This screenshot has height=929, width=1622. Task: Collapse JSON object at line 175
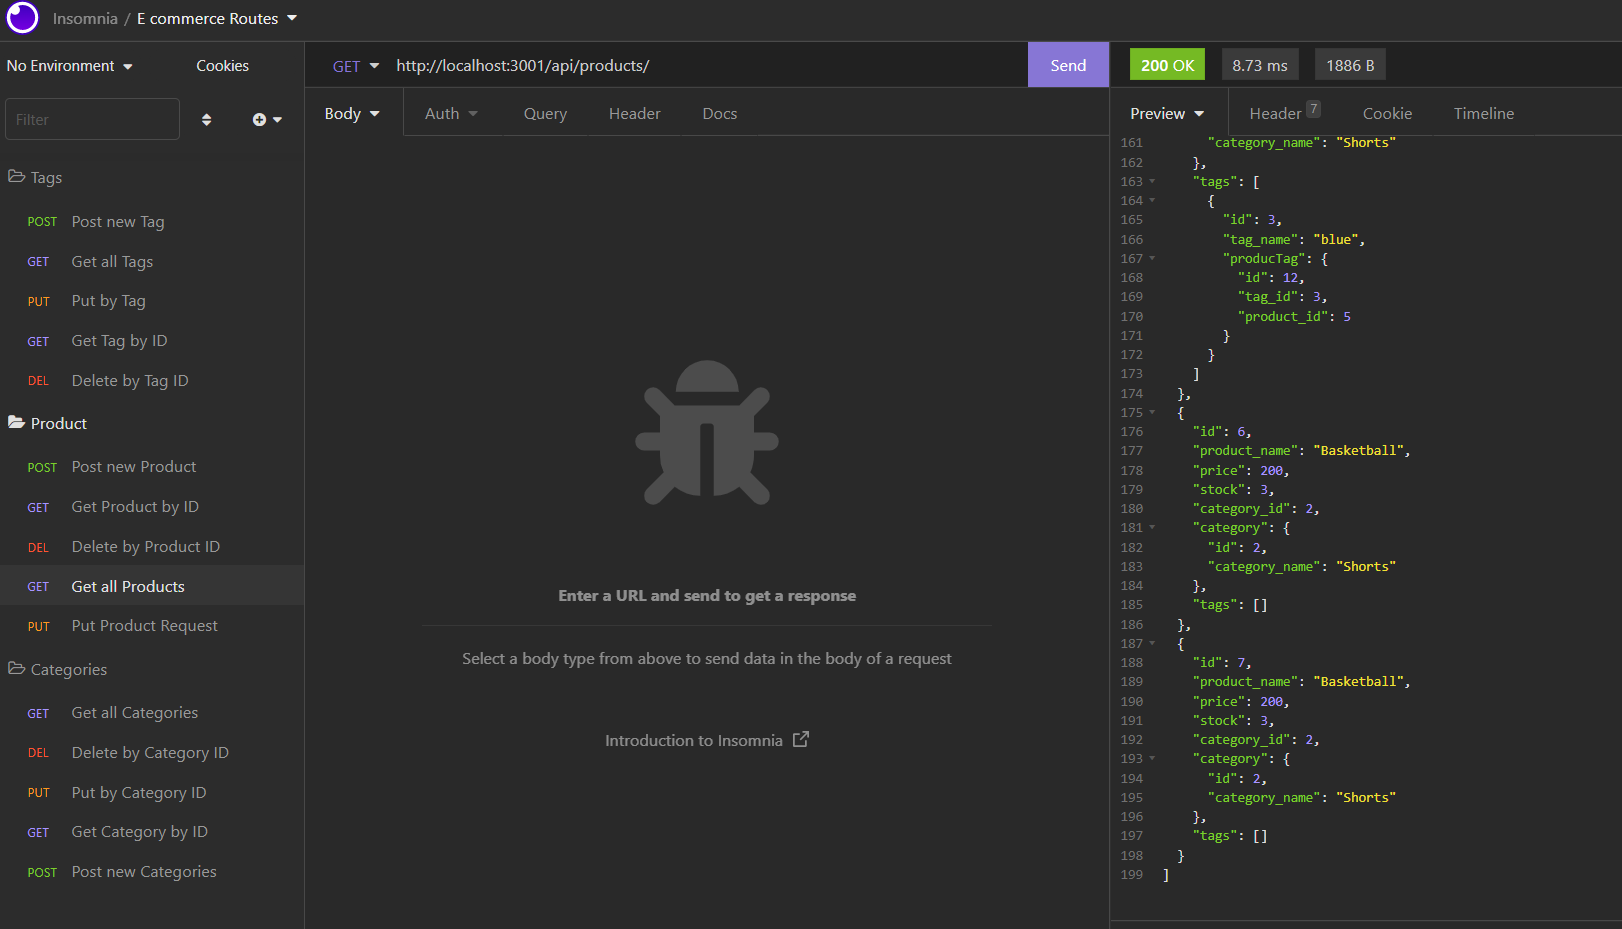[x=1152, y=413]
